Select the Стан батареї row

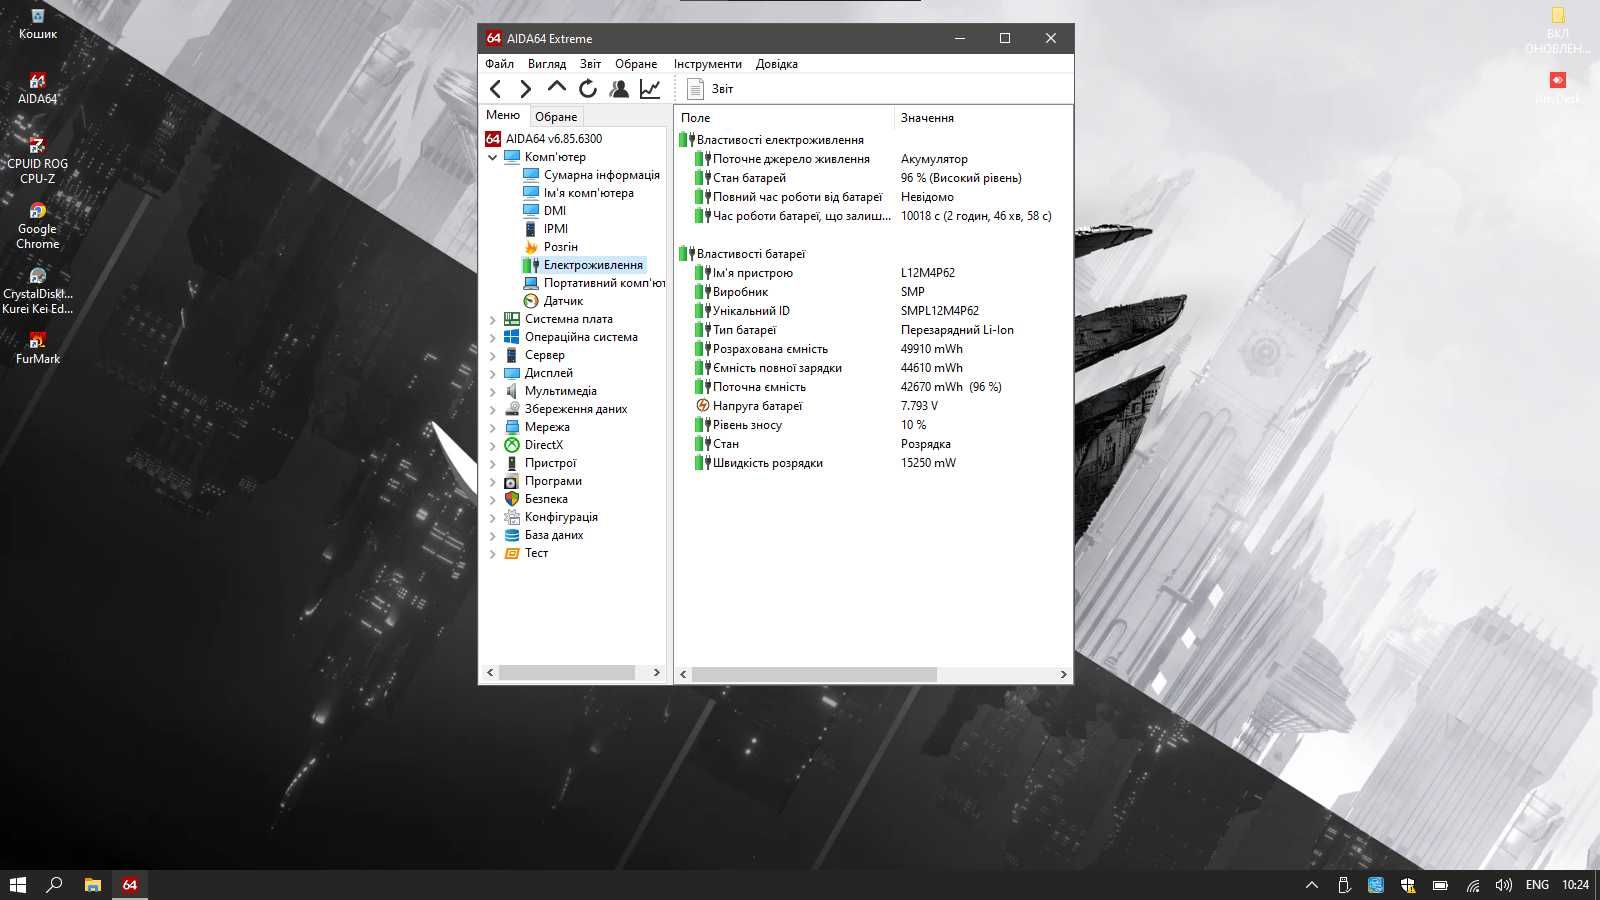[x=873, y=178]
